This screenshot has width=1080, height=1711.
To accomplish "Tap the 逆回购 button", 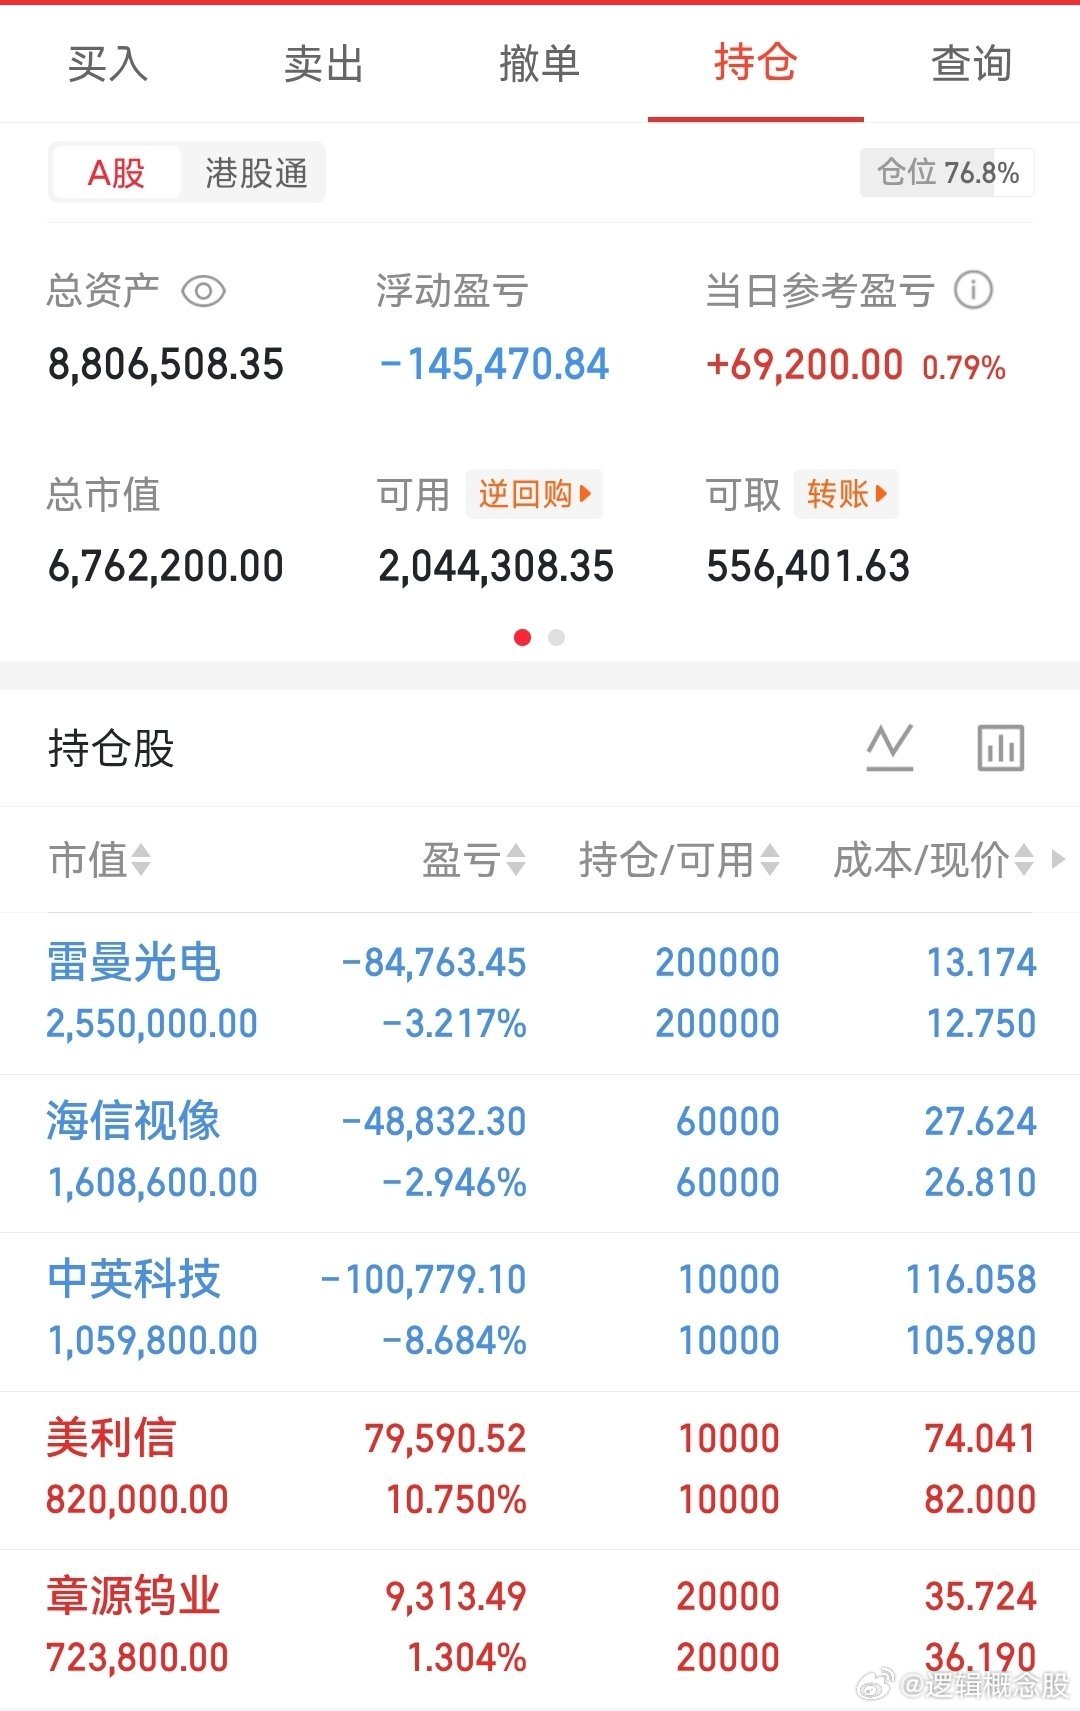I will point(534,494).
